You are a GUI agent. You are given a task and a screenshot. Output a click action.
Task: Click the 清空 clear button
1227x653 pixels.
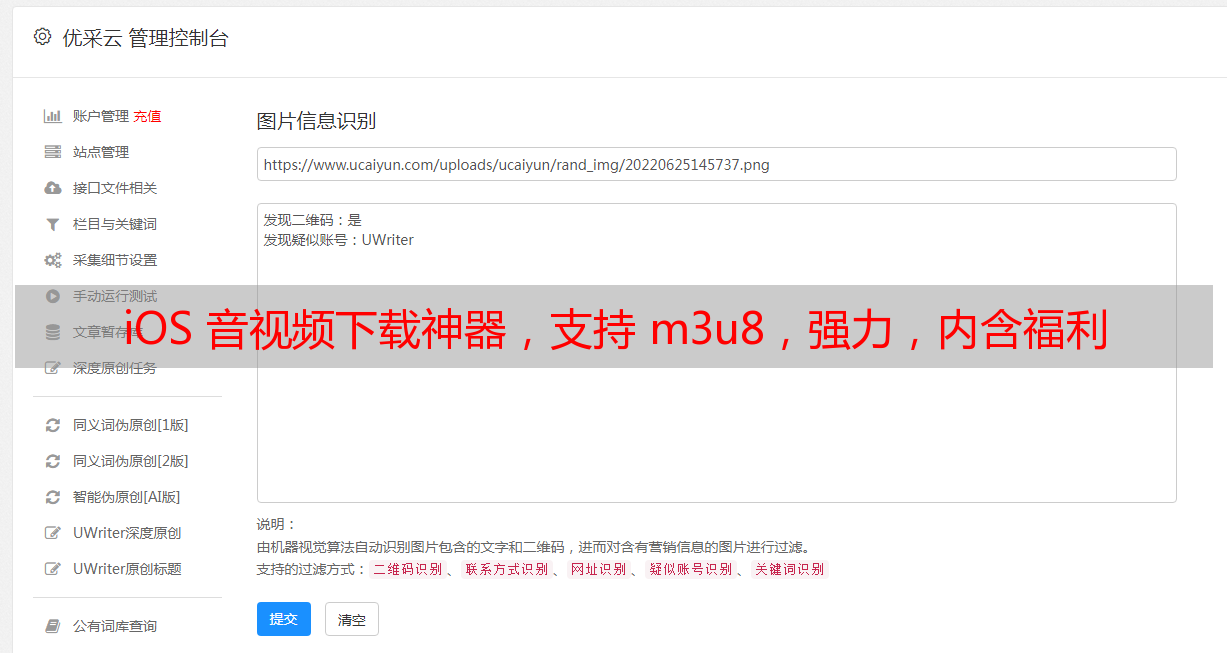point(352,619)
